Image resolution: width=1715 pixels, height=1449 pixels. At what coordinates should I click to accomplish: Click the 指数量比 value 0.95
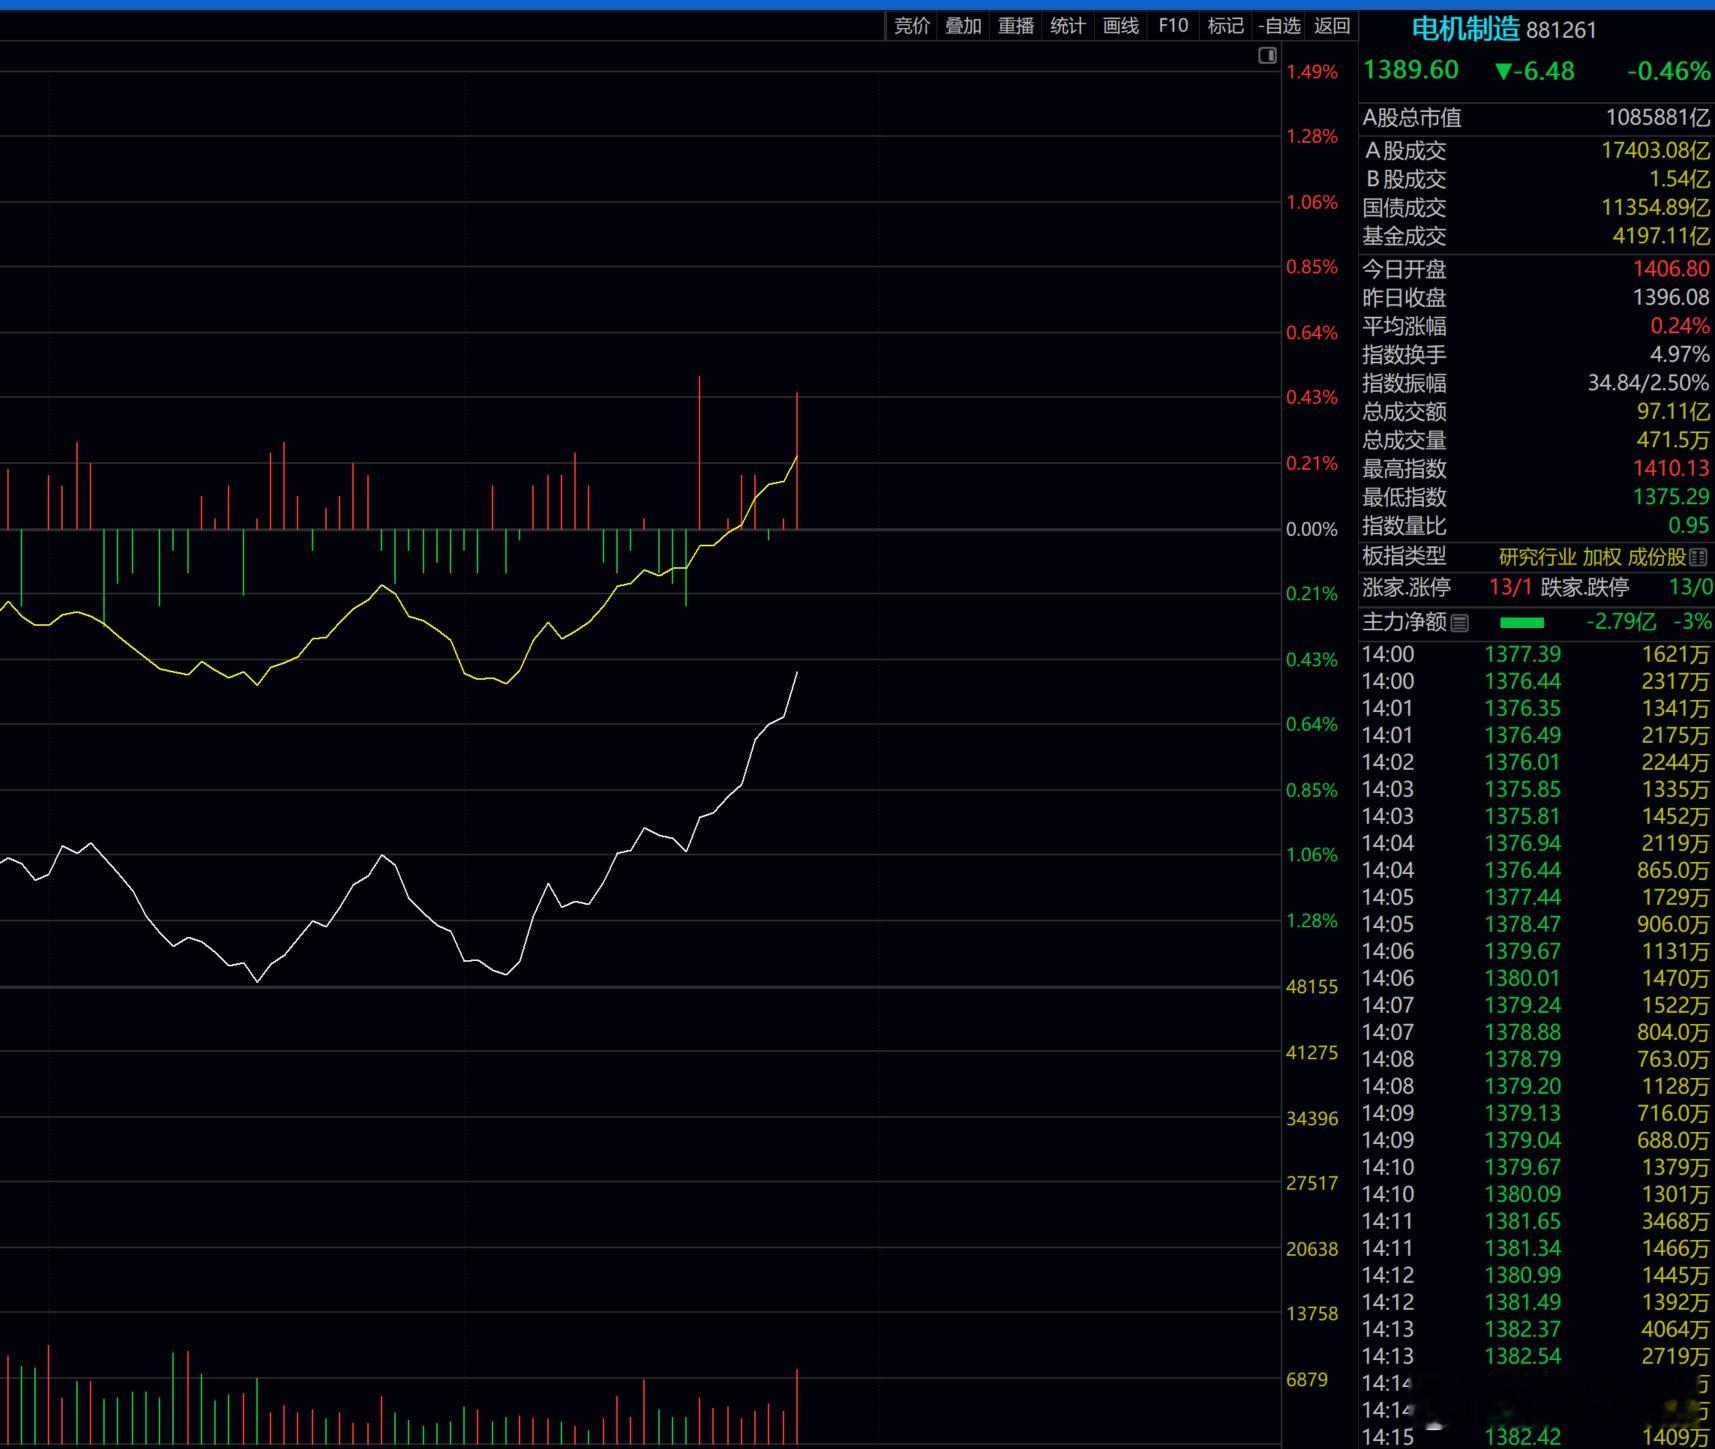[x=1689, y=526]
